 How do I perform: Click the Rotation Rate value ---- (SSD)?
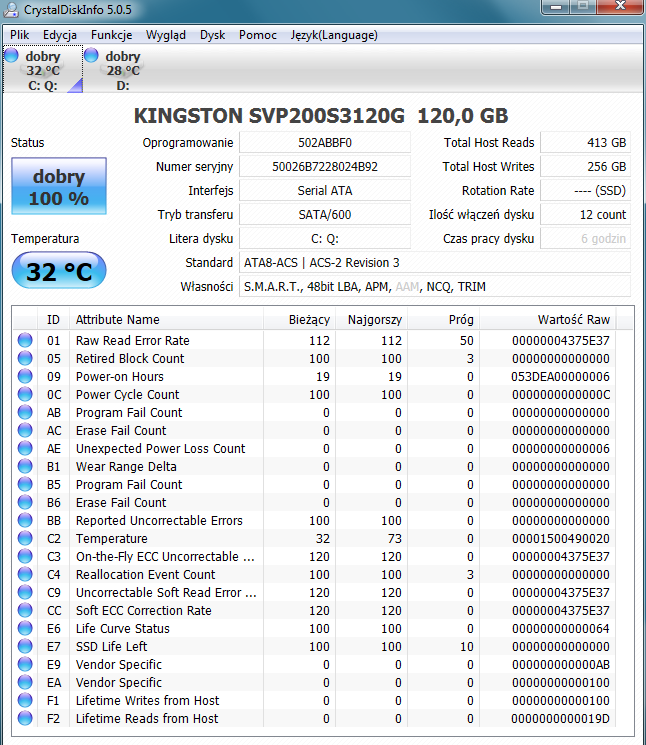click(x=586, y=191)
